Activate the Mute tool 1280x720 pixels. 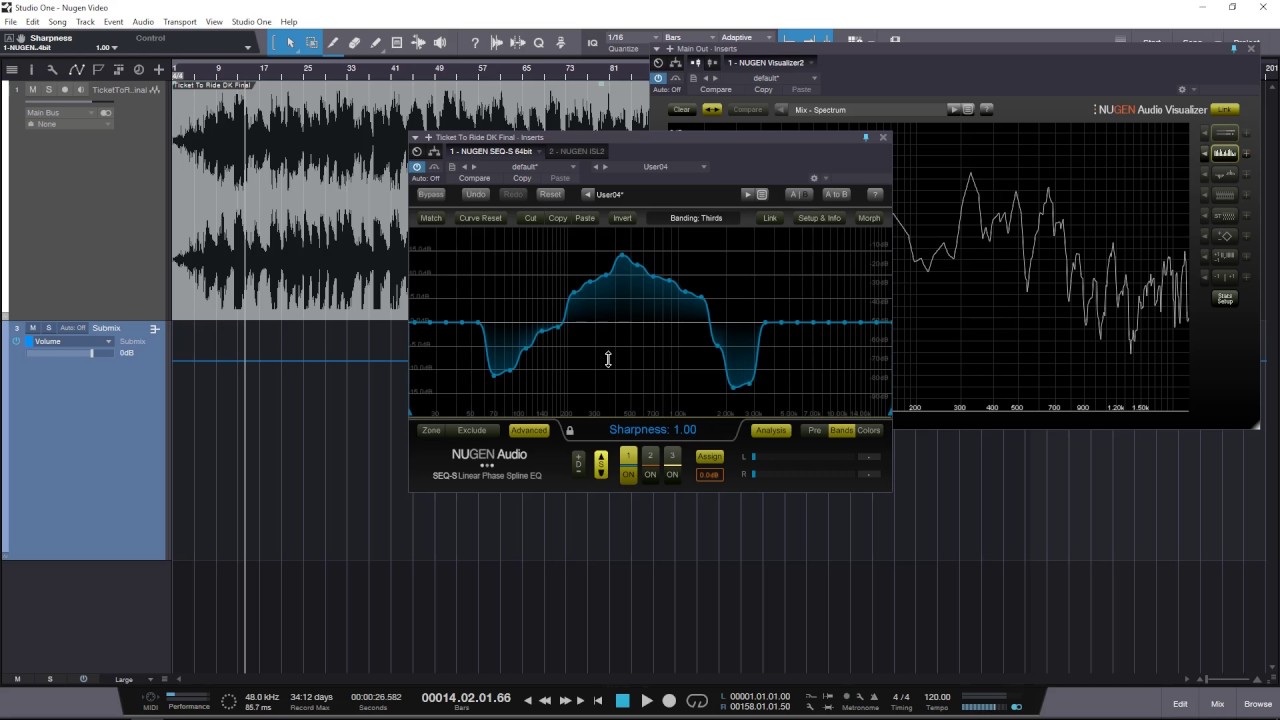click(x=397, y=43)
